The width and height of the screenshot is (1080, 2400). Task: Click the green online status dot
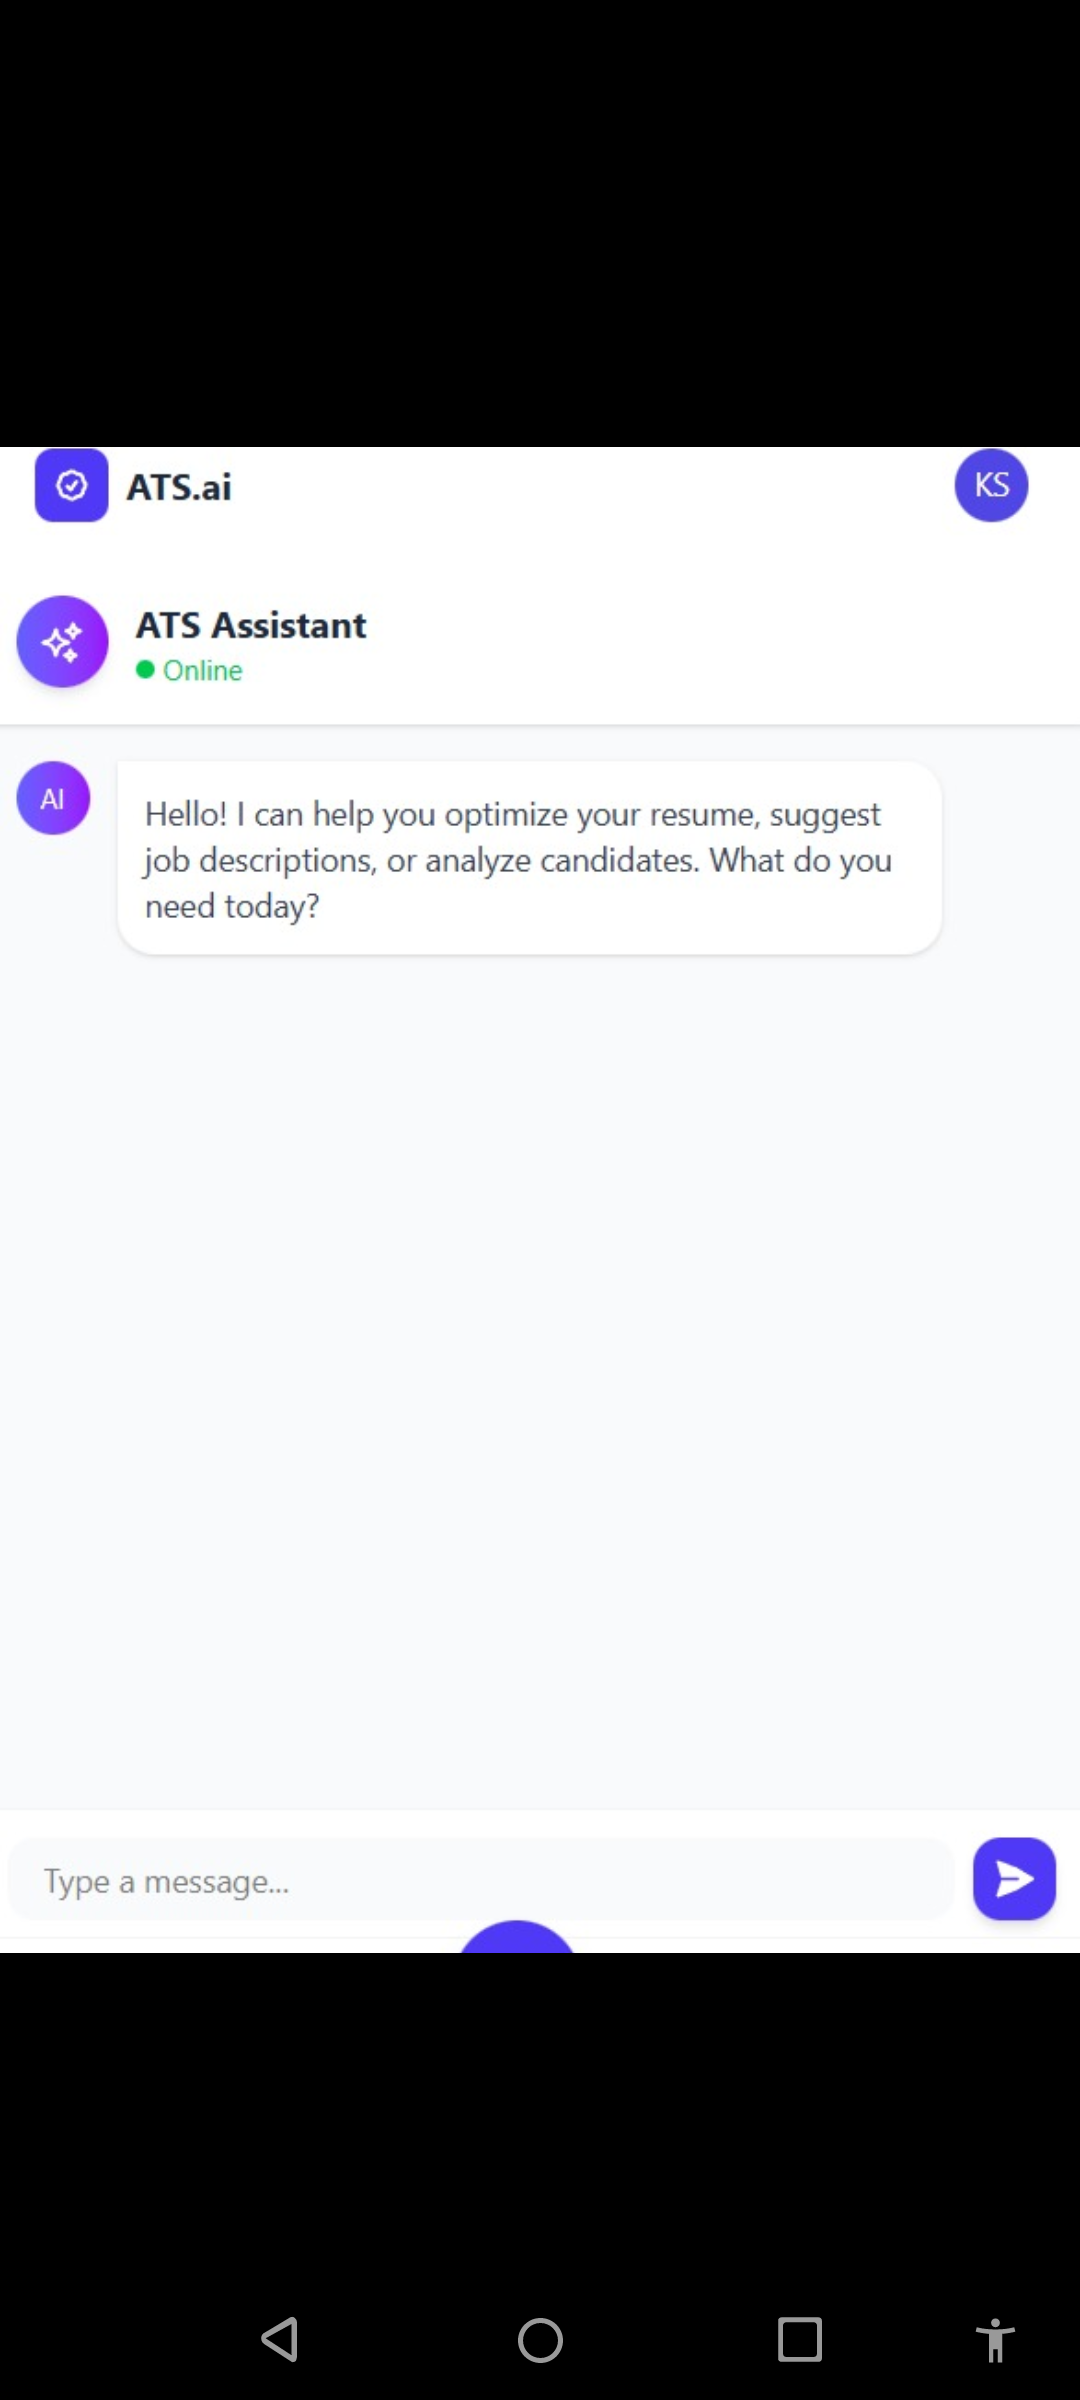coord(145,670)
